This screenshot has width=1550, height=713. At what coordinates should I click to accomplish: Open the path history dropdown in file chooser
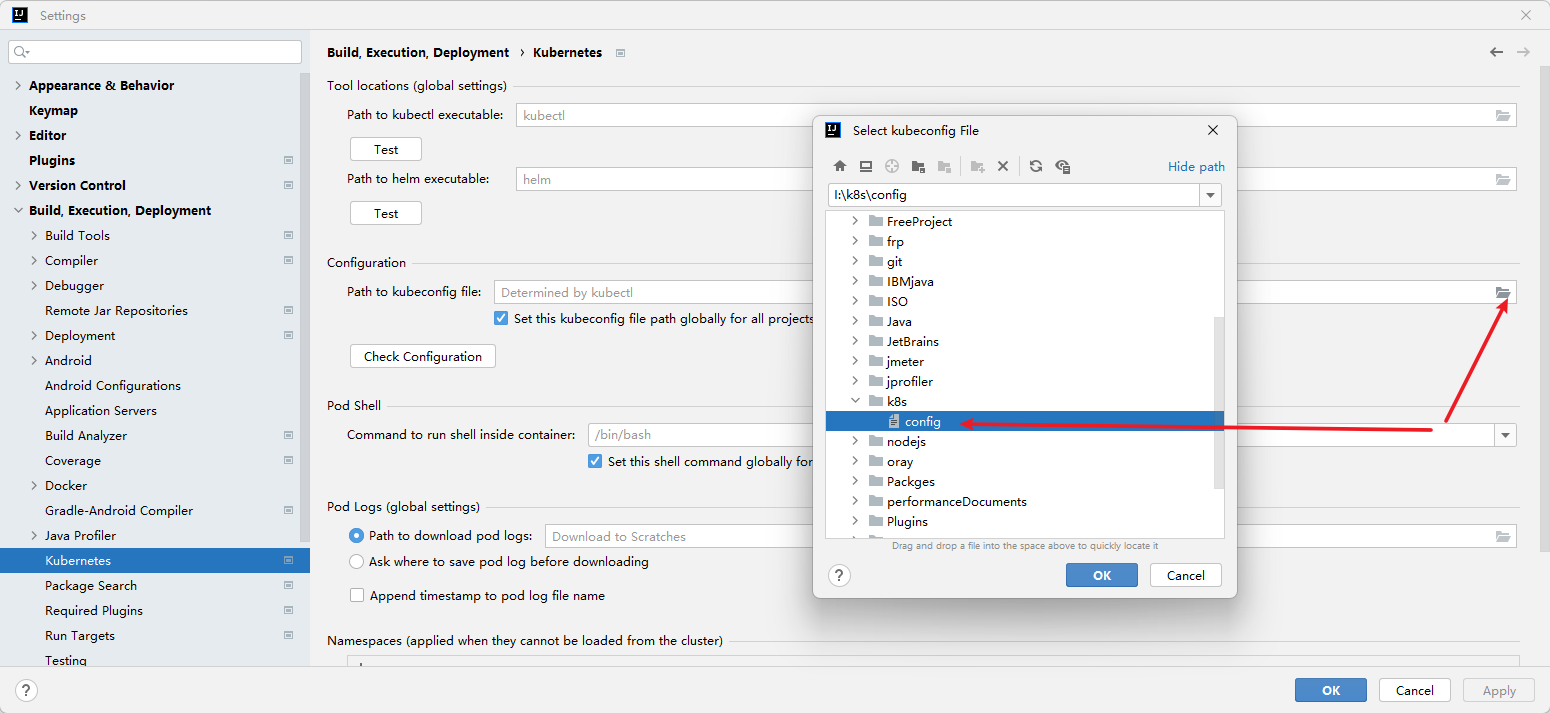coord(1210,195)
